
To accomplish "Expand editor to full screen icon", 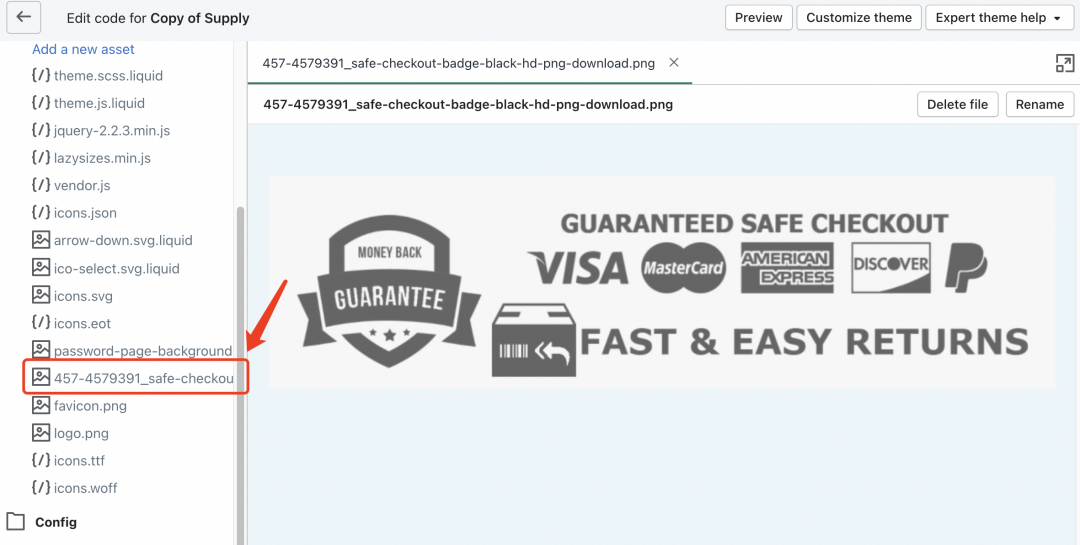I will [1065, 63].
